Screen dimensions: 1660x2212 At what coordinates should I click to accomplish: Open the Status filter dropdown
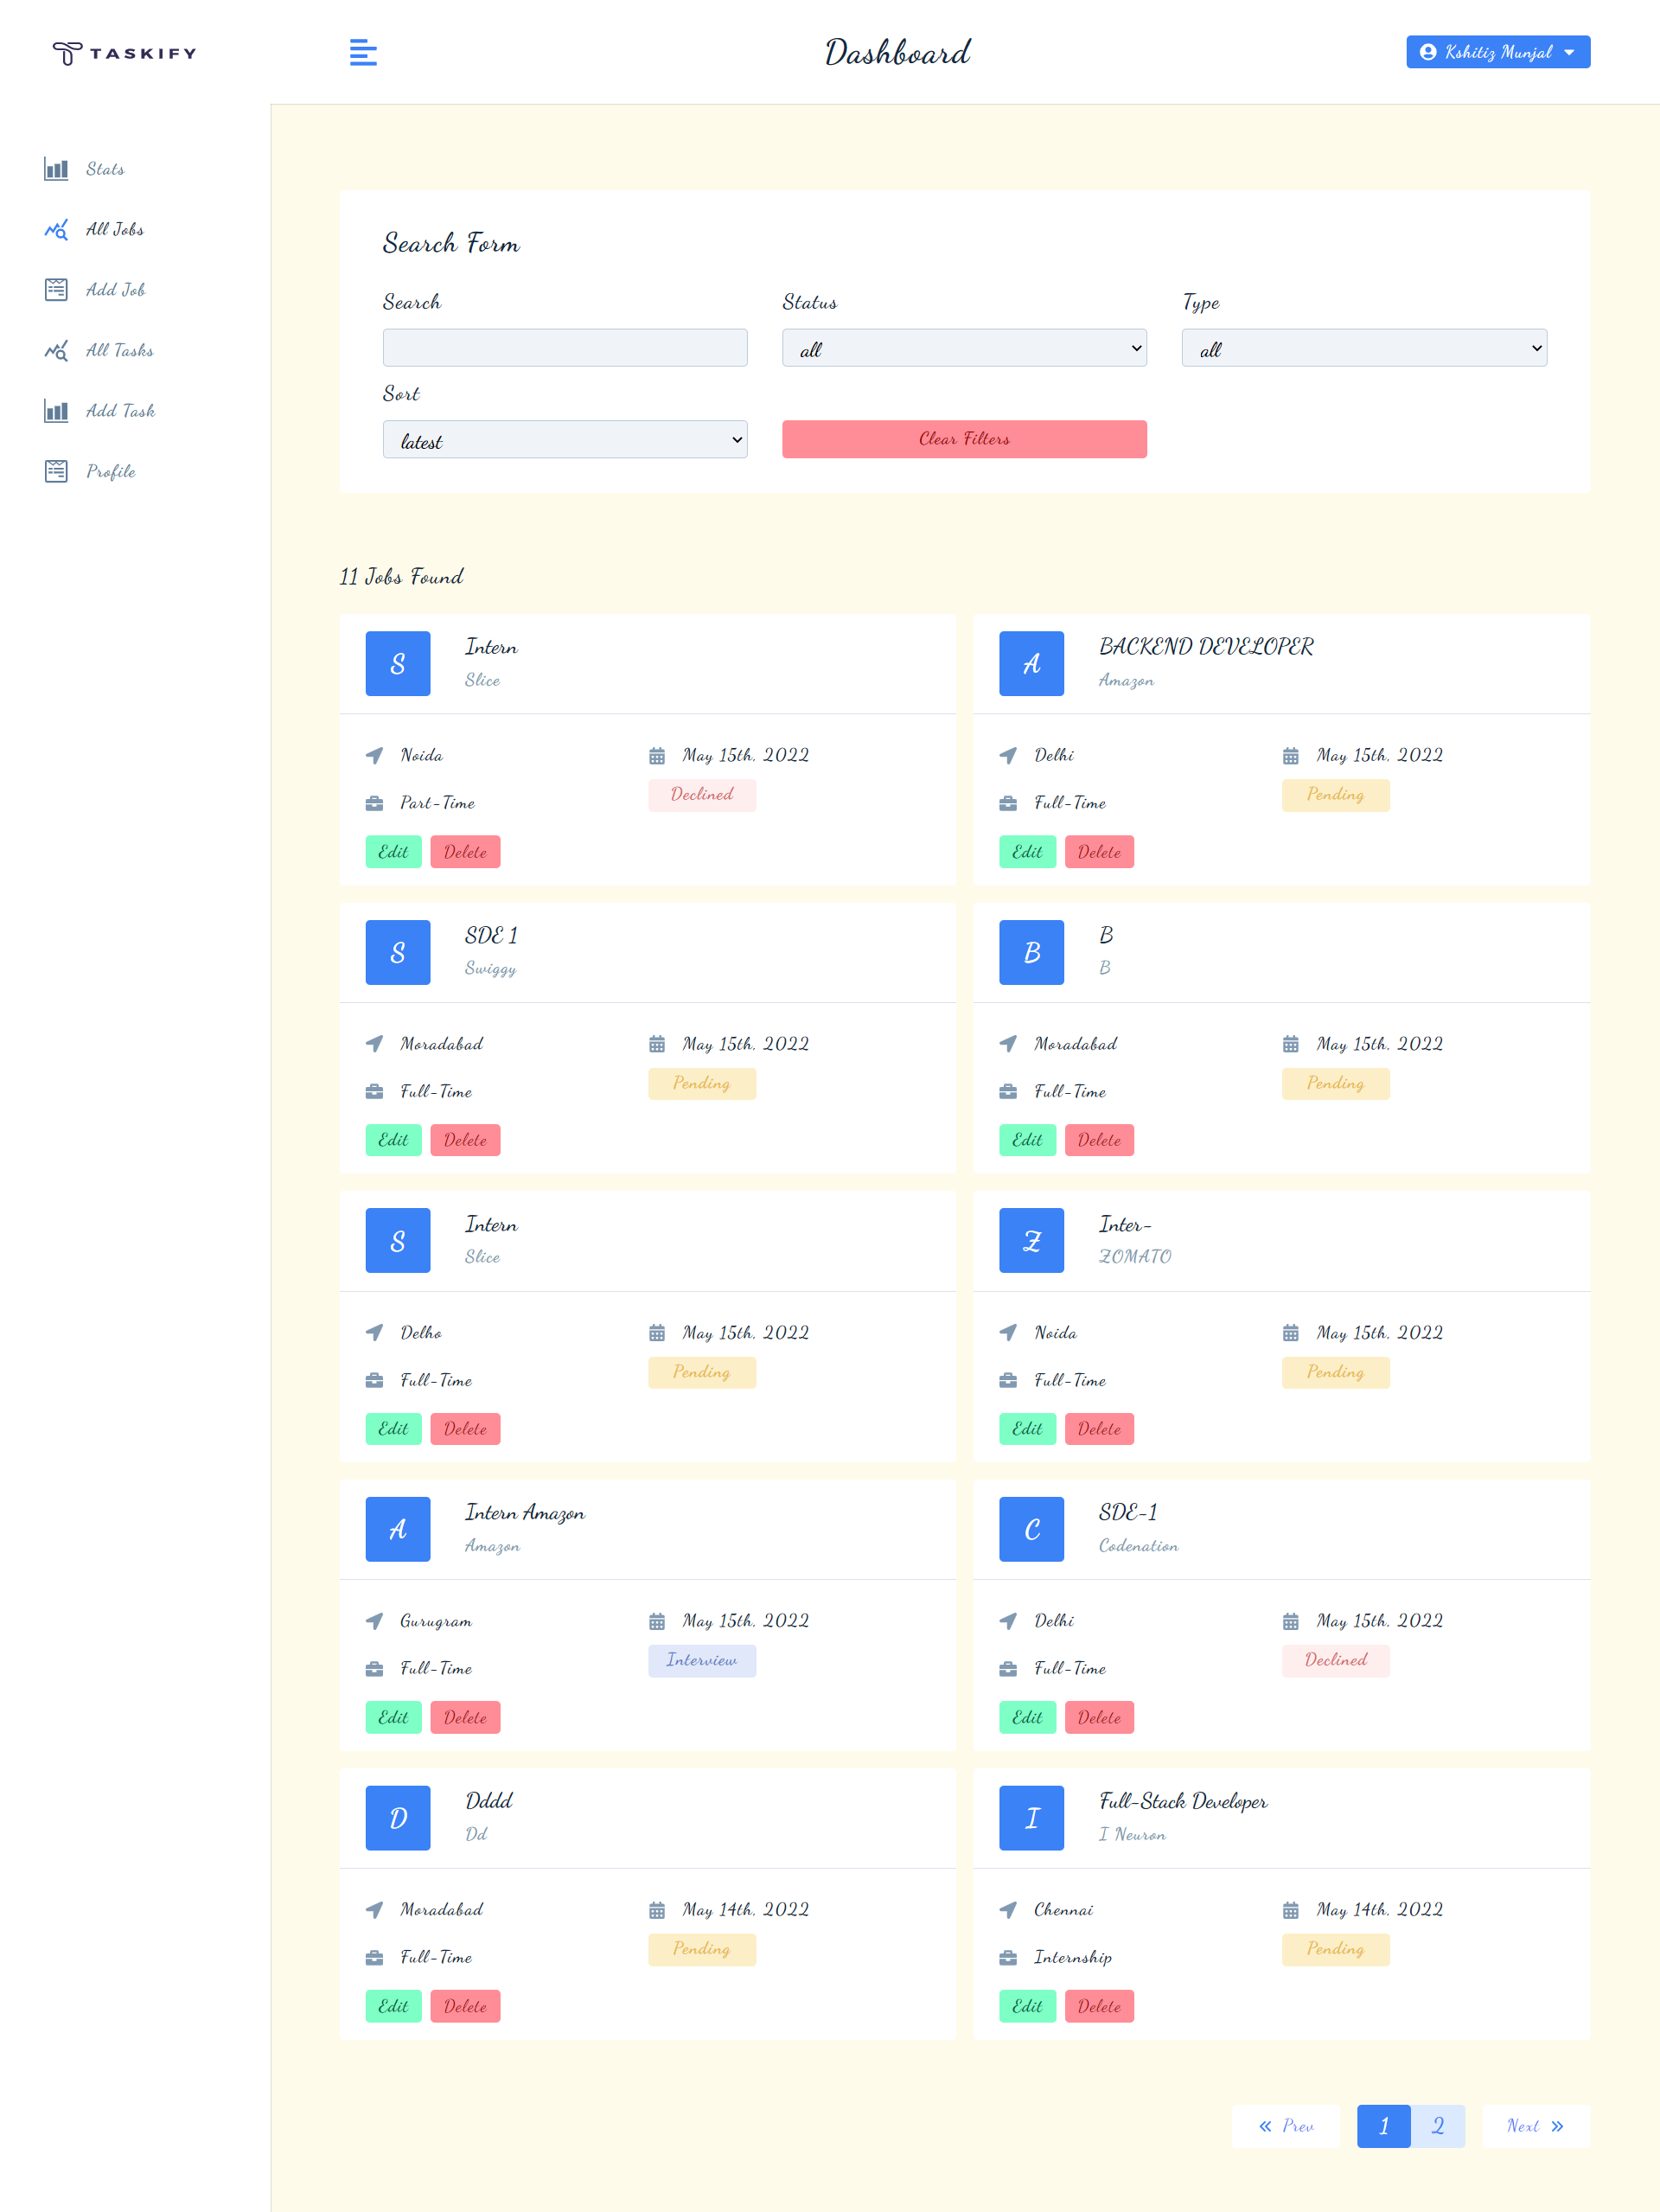pyautogui.click(x=964, y=348)
